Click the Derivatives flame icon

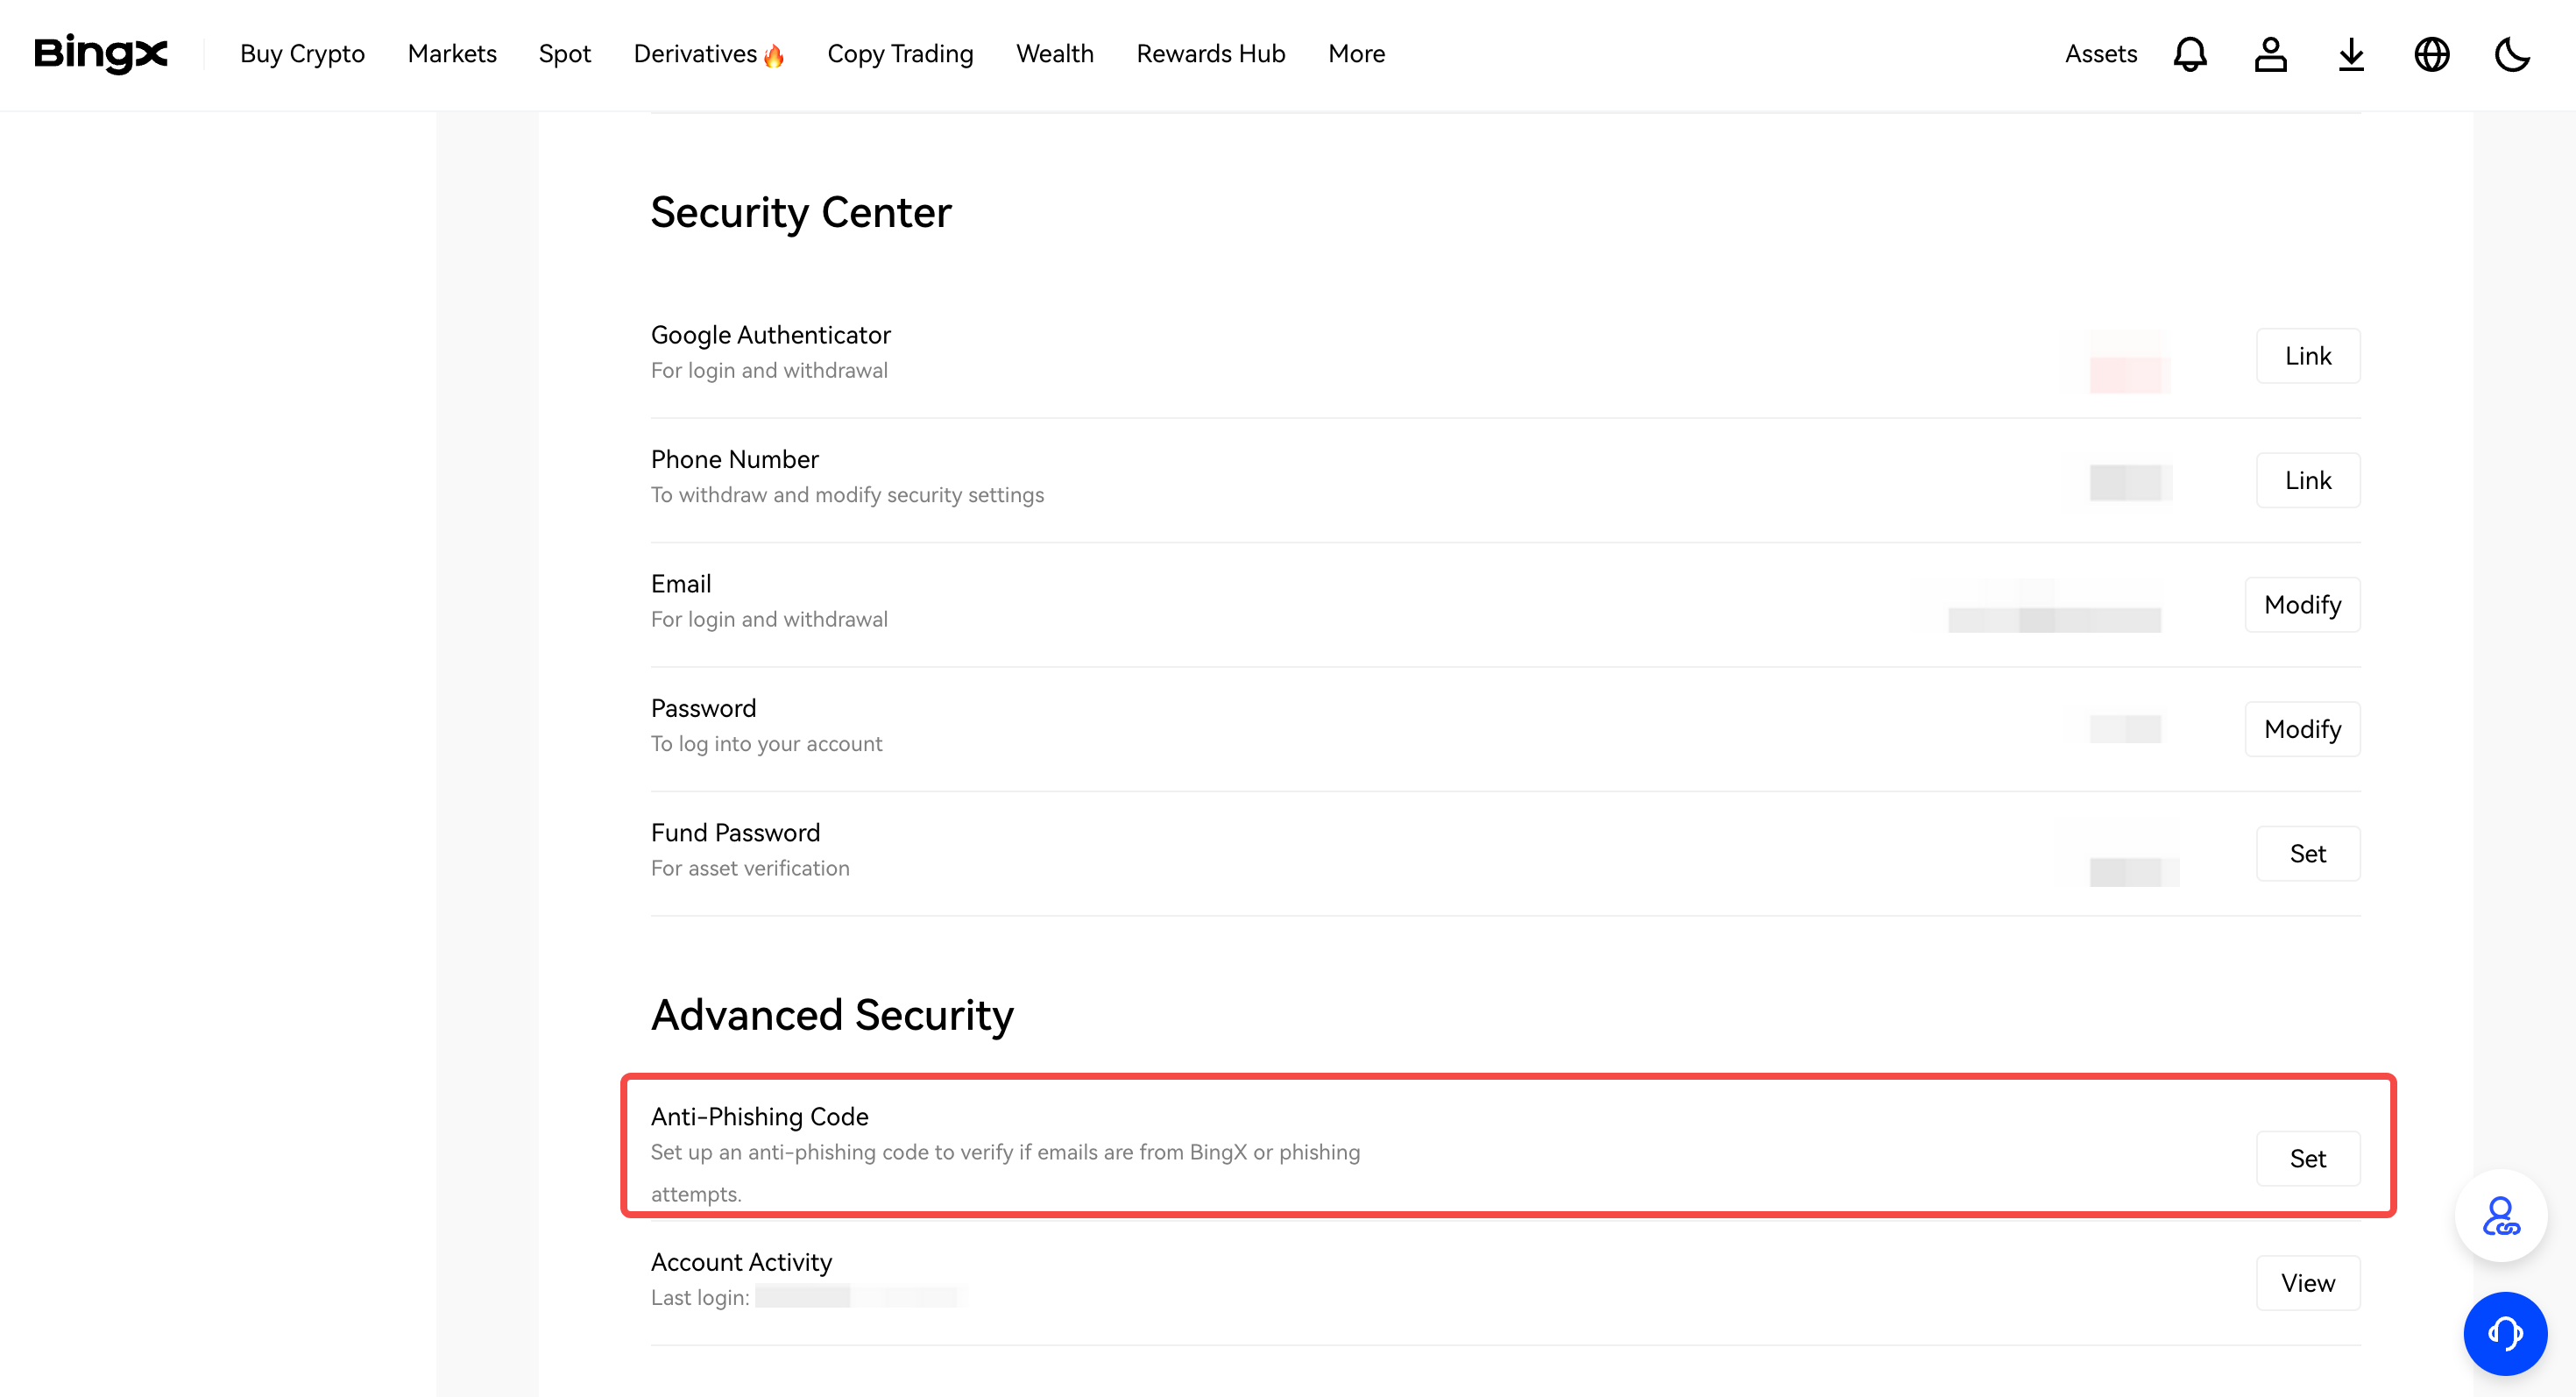(774, 56)
